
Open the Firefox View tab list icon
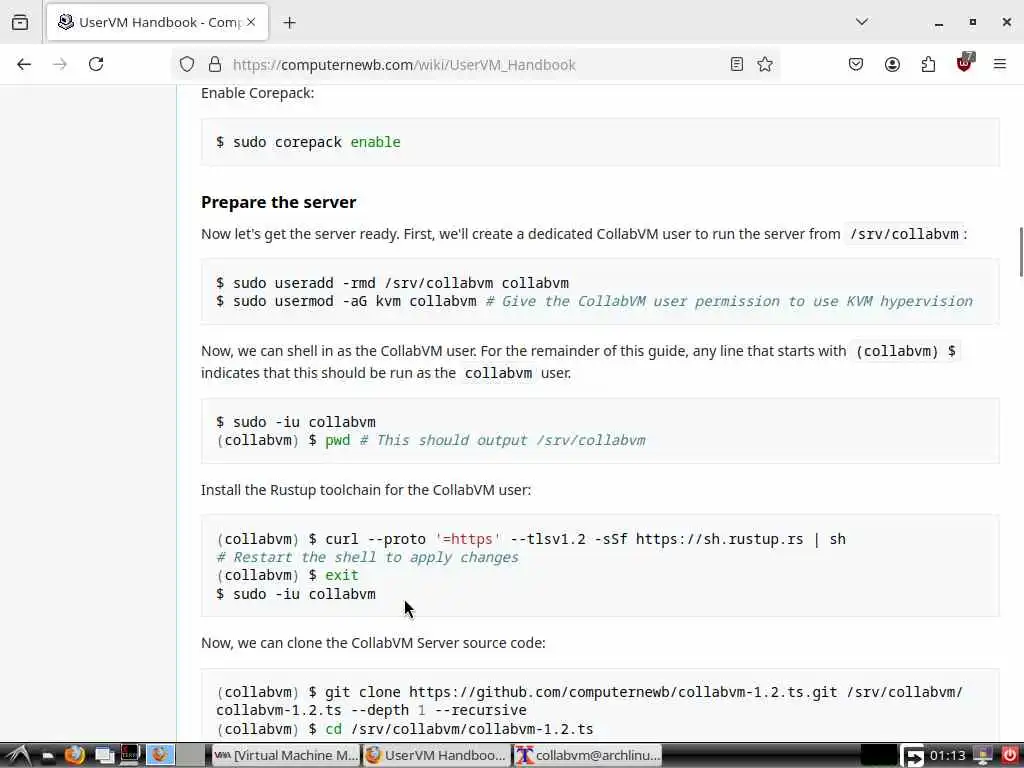point(20,22)
